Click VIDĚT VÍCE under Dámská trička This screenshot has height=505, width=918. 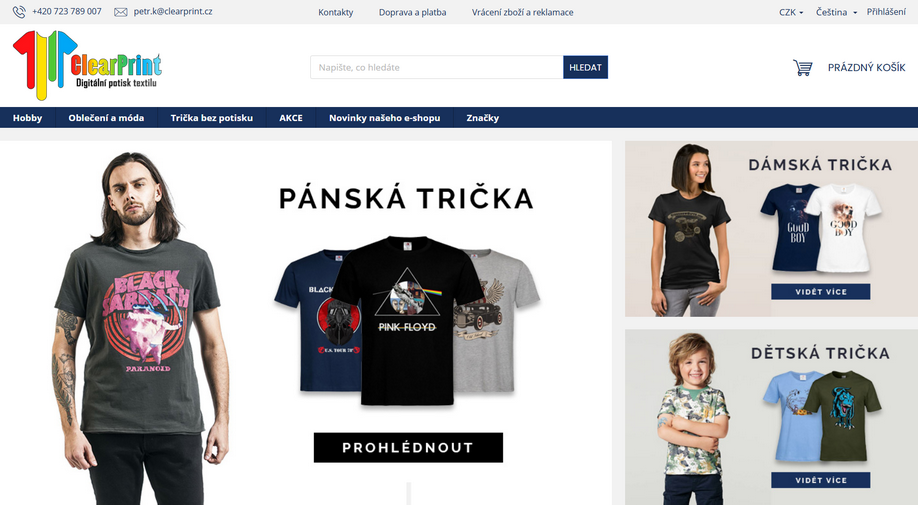821,291
